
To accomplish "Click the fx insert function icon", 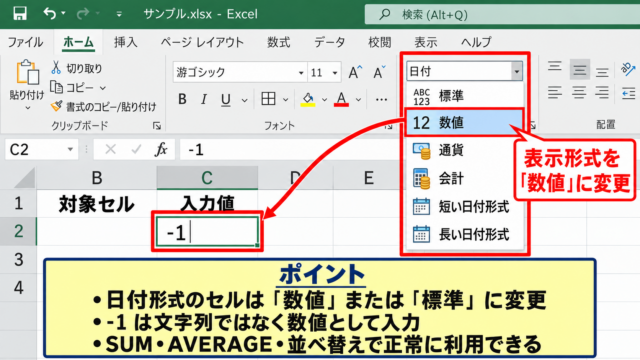I will click(161, 149).
